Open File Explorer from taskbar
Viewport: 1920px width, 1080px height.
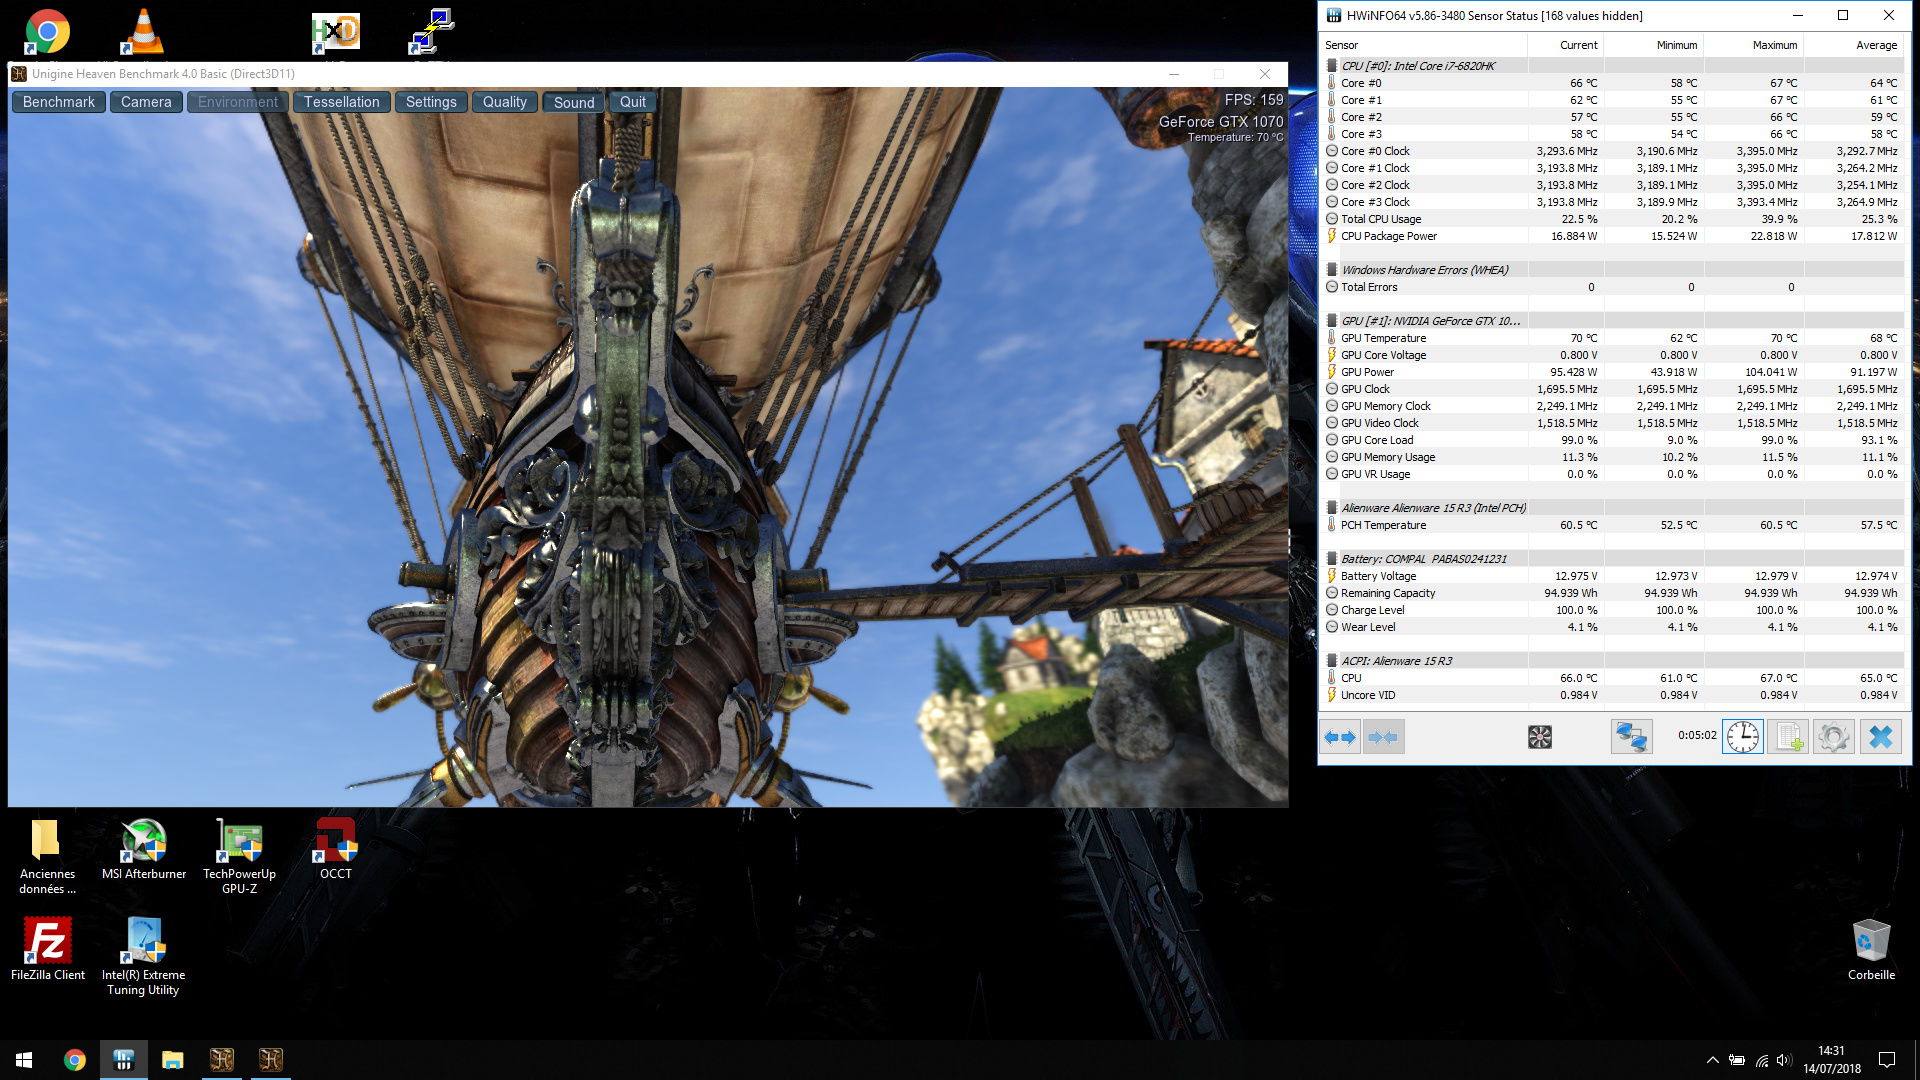coord(173,1060)
